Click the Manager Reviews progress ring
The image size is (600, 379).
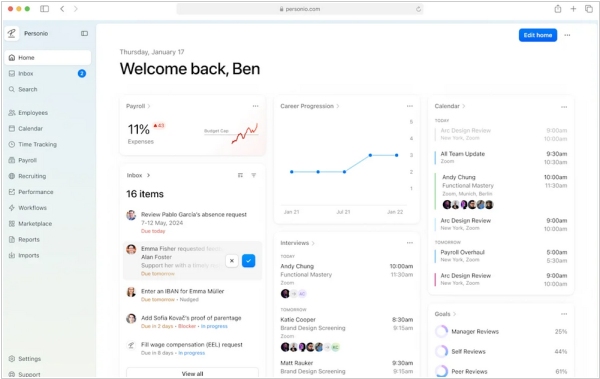pos(441,331)
